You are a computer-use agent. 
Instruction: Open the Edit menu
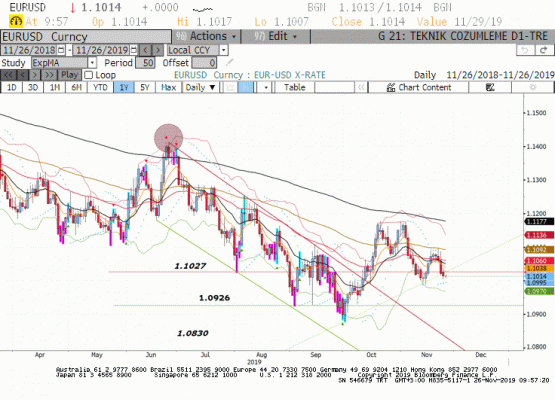[276, 36]
